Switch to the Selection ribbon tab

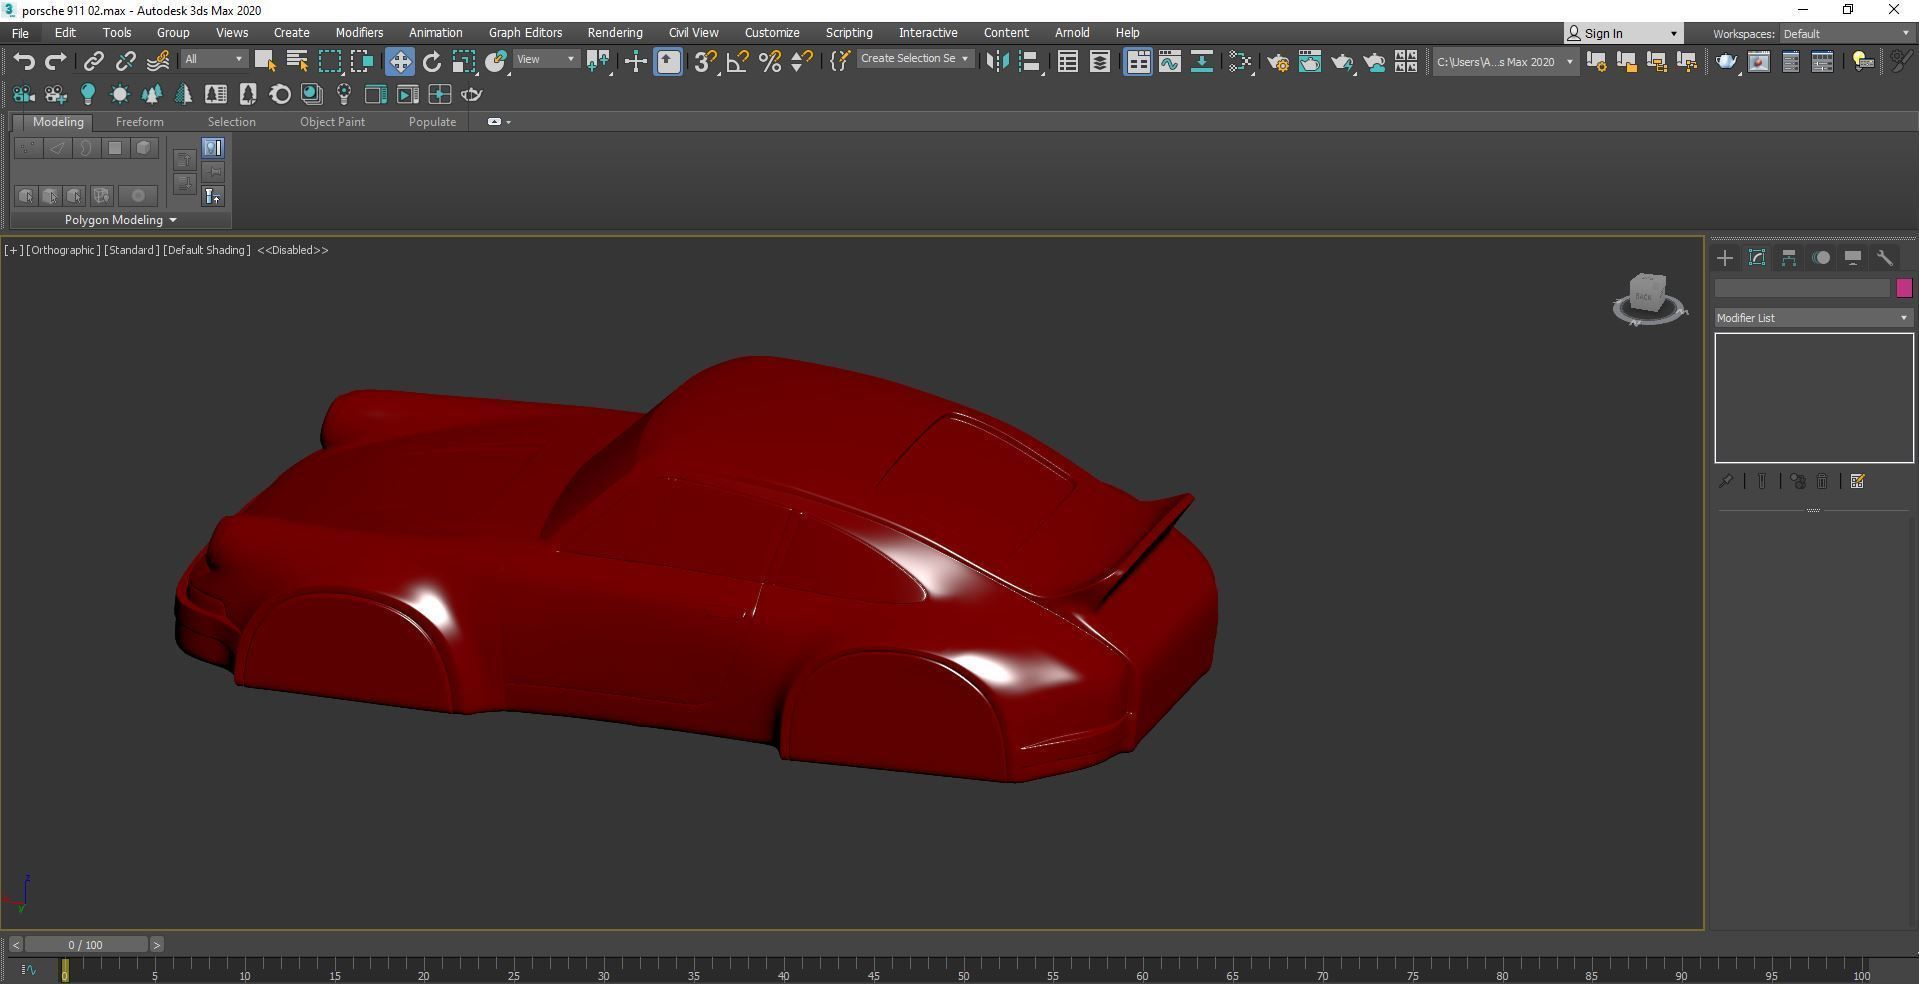[231, 122]
